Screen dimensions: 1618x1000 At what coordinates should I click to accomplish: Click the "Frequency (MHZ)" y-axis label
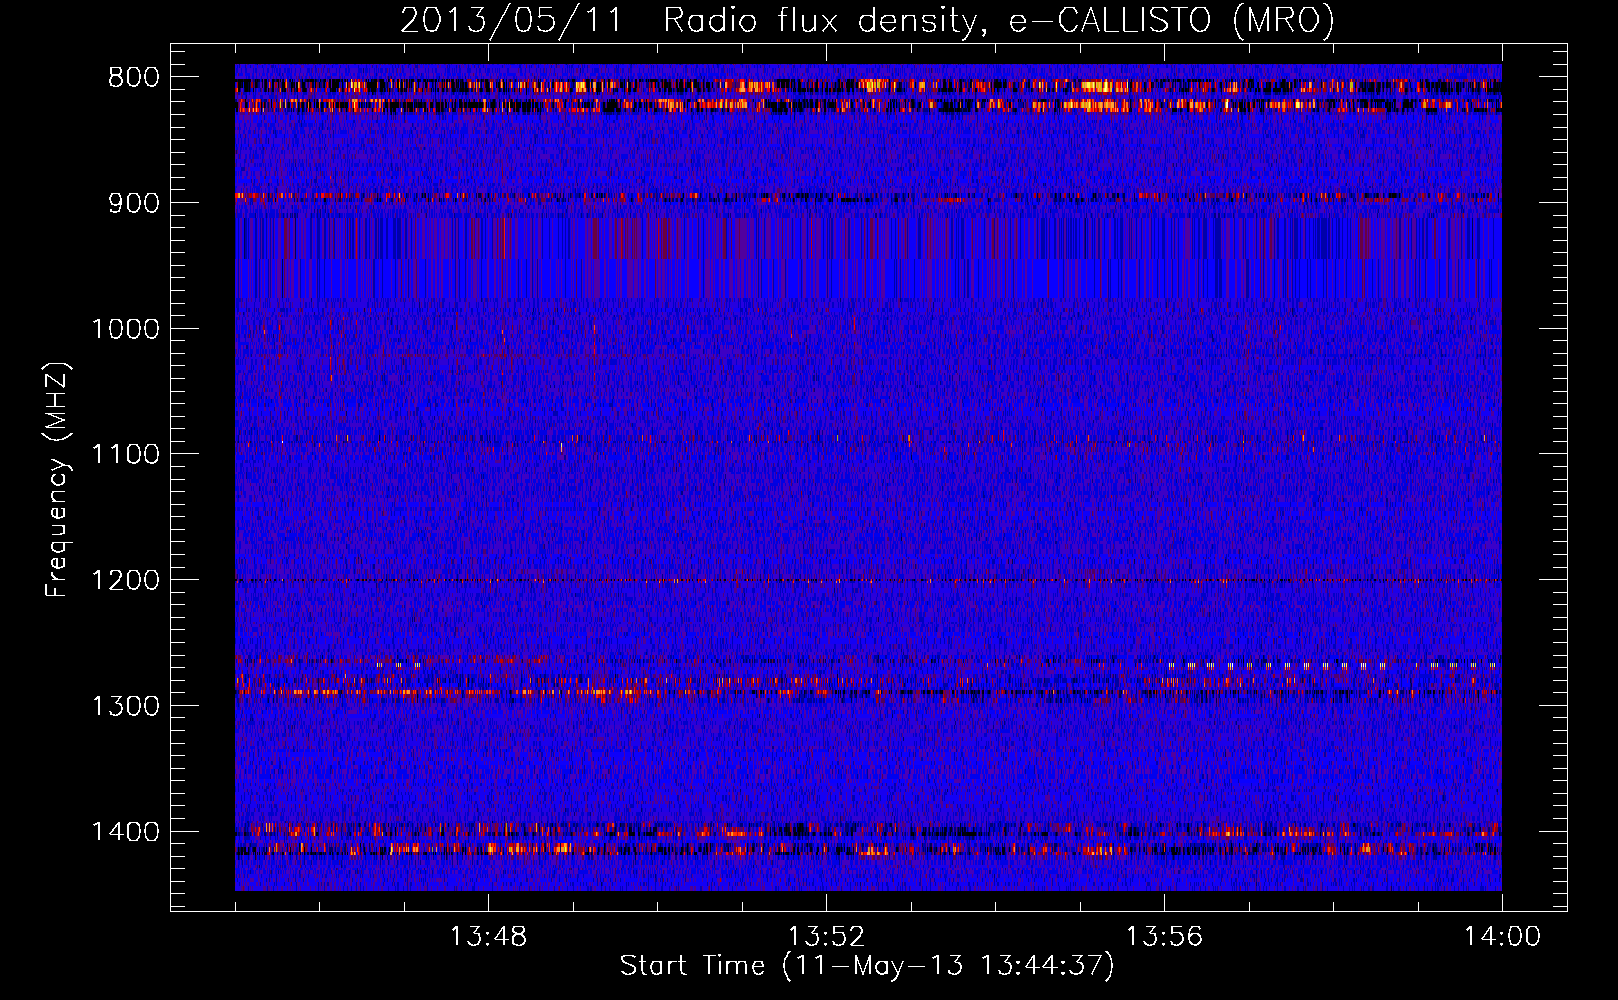(x=57, y=479)
